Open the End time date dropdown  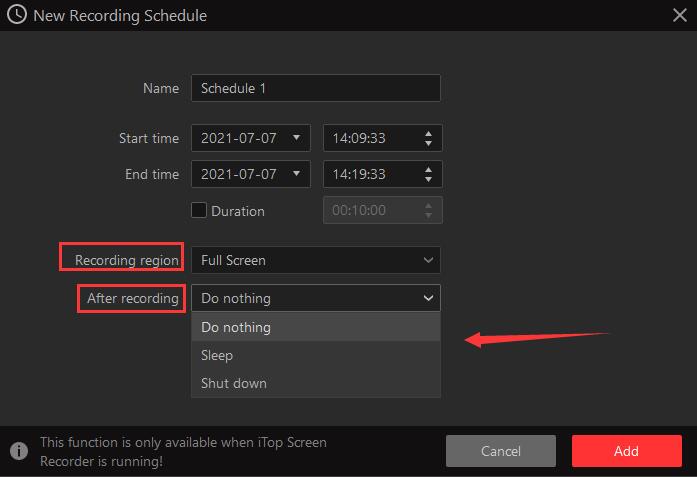coord(296,174)
